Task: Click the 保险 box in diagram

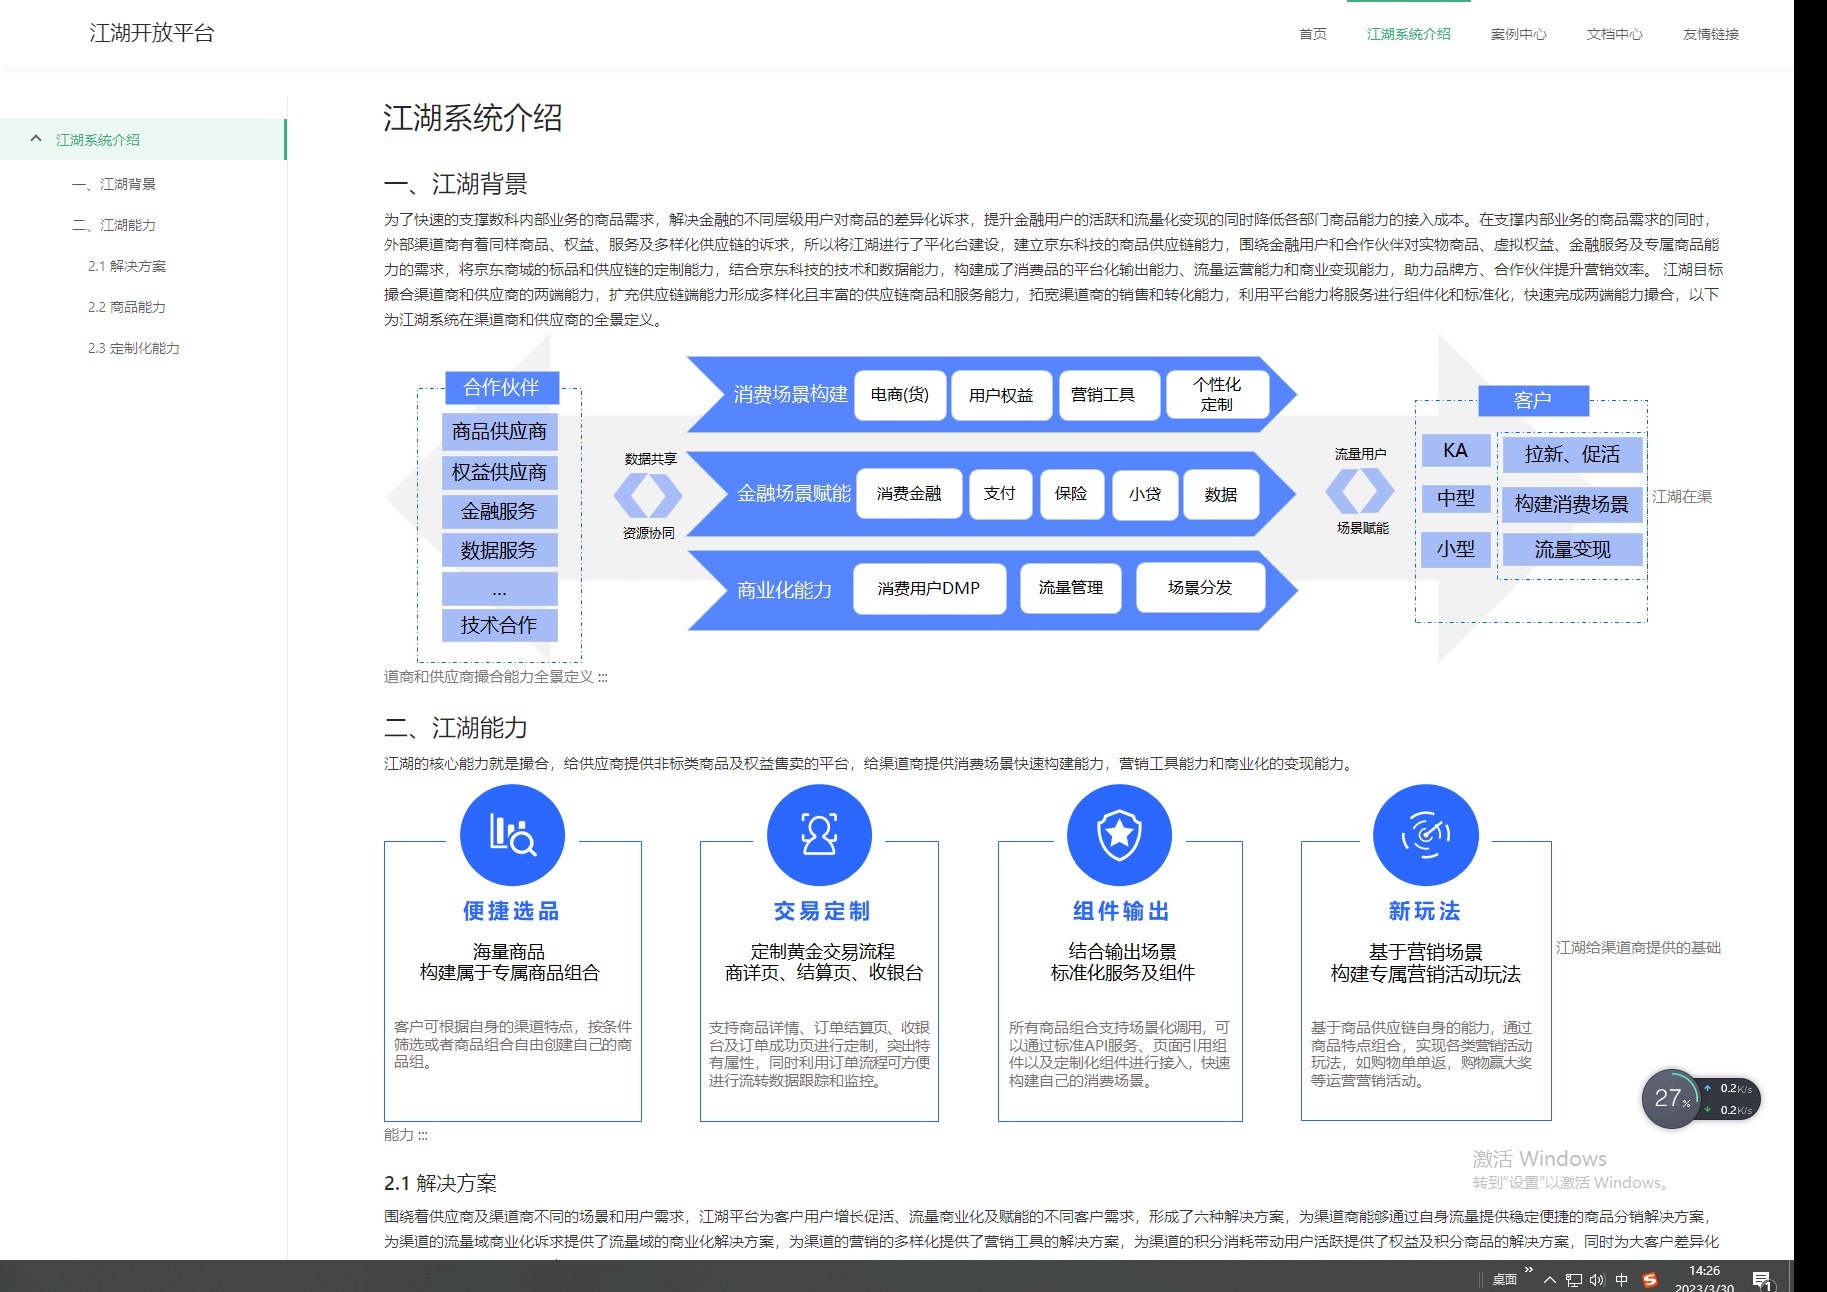Action: pyautogui.click(x=1071, y=494)
